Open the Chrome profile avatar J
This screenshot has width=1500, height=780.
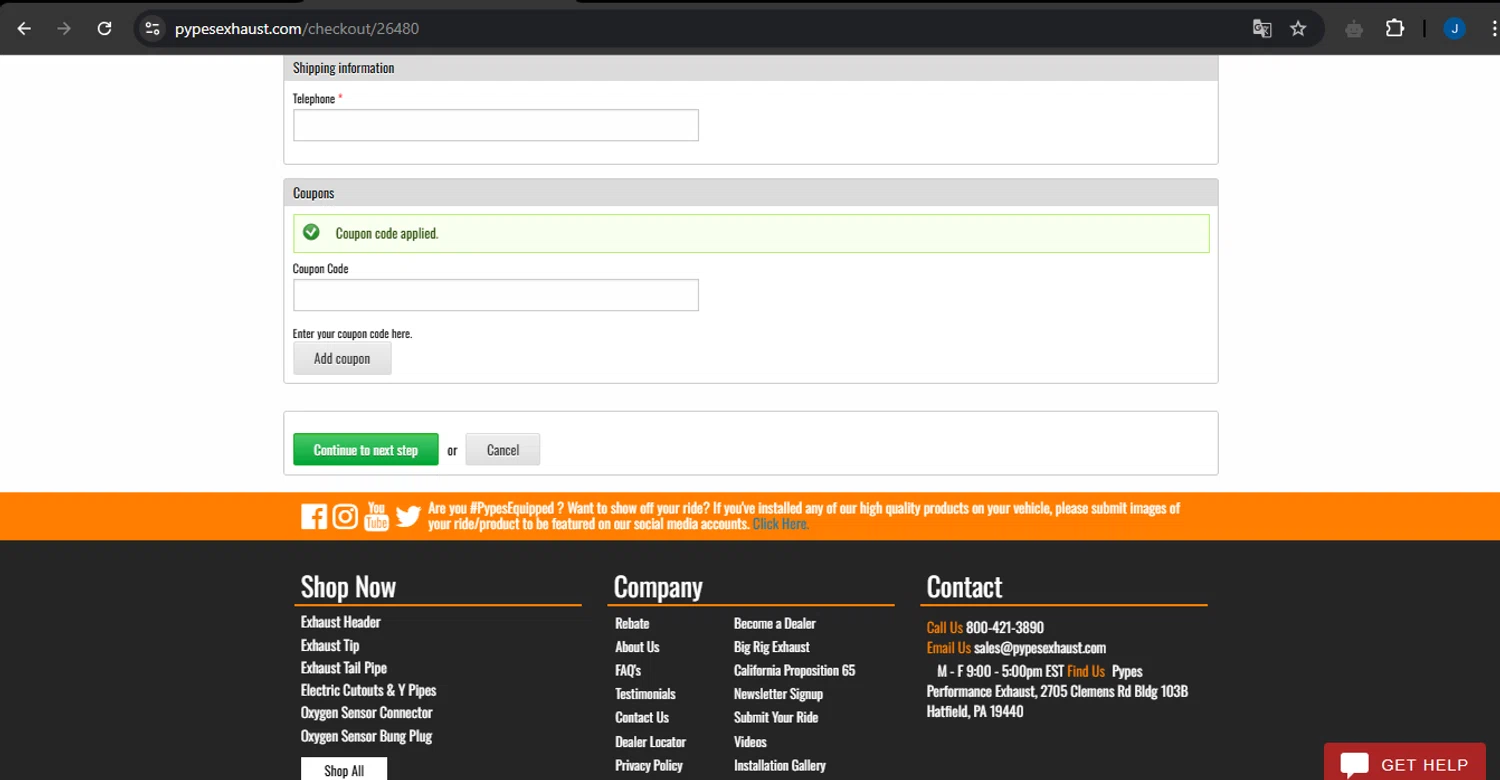point(1454,29)
